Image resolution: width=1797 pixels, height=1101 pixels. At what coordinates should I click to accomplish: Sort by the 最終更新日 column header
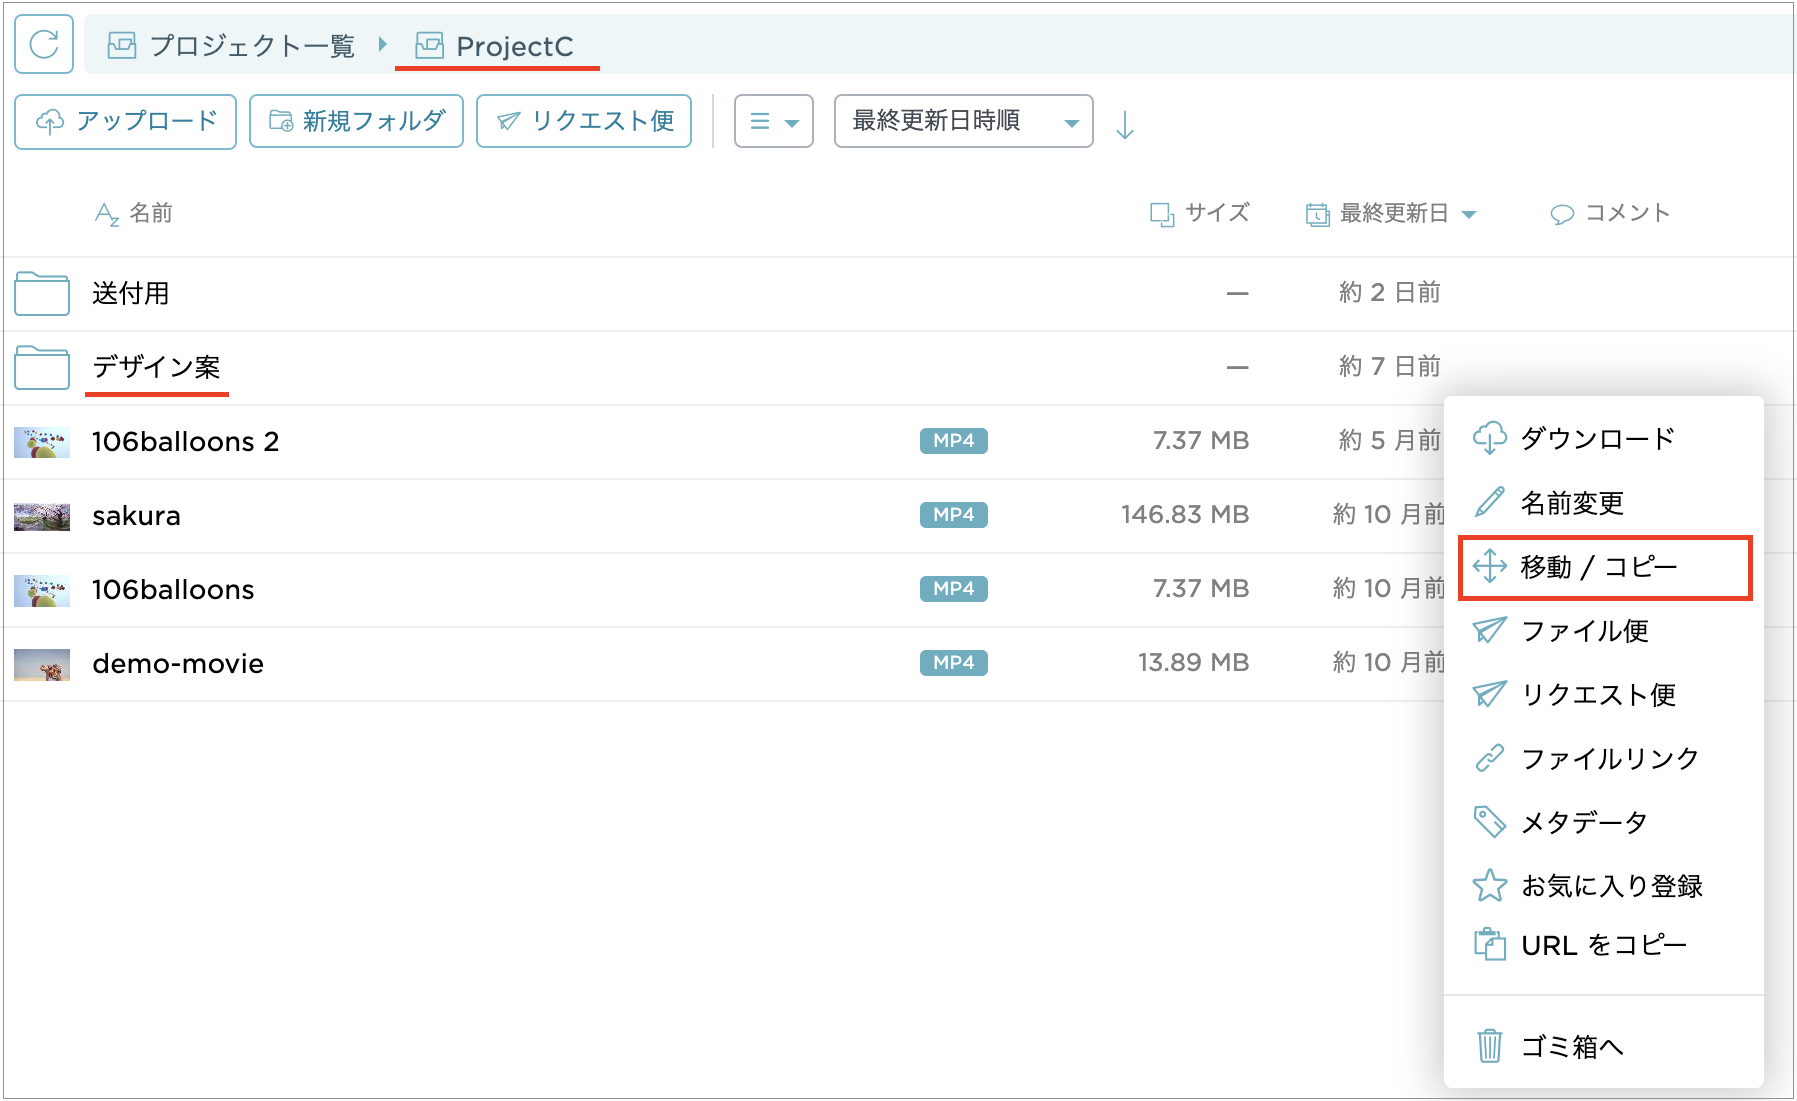point(1391,213)
